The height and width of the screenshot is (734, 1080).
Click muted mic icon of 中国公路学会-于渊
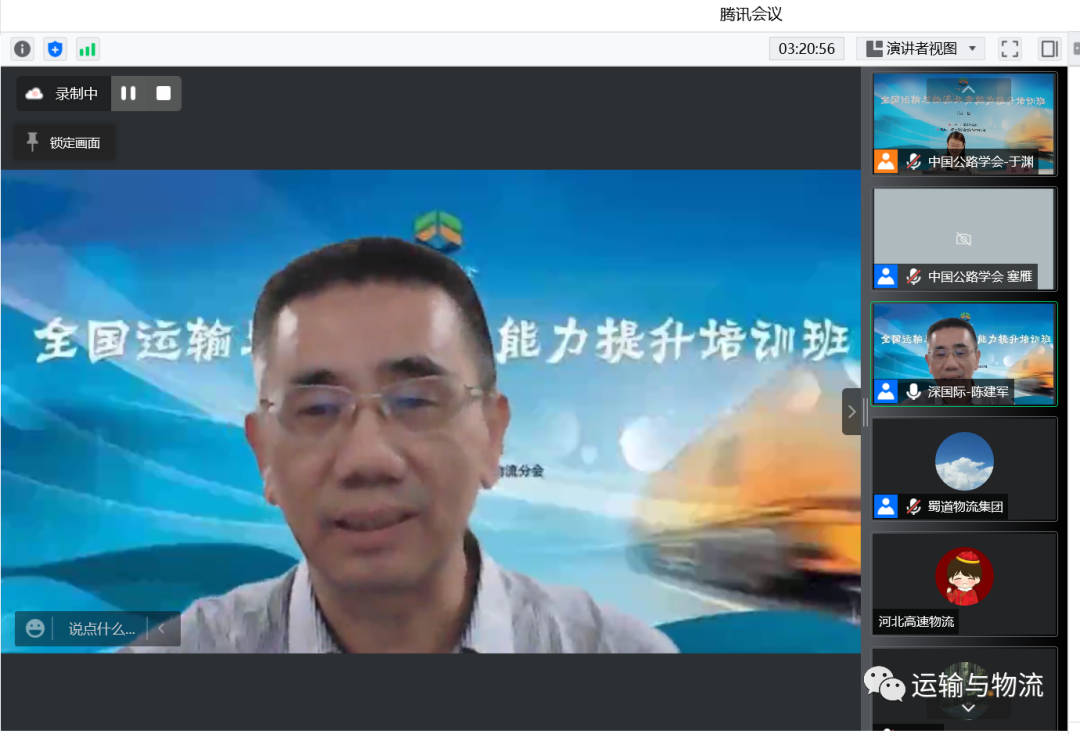pos(913,162)
